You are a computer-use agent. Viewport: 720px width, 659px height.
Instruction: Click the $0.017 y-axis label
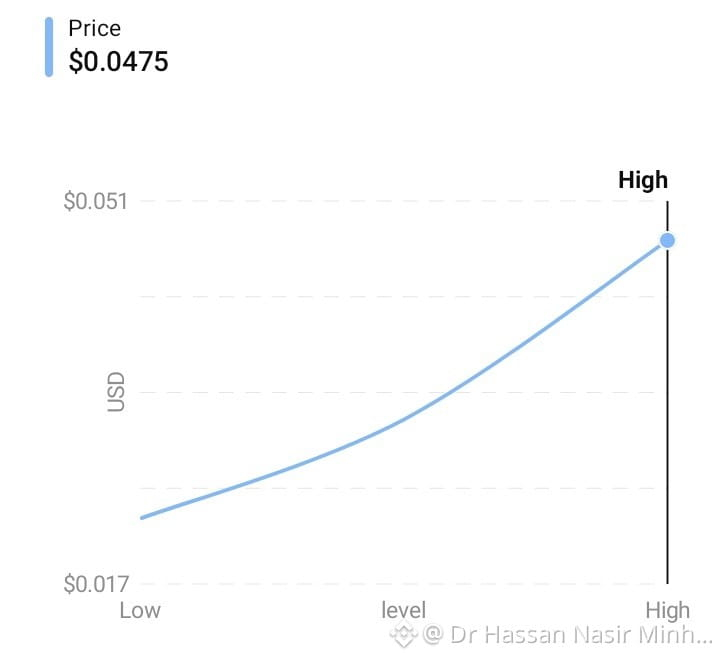[x=96, y=584]
